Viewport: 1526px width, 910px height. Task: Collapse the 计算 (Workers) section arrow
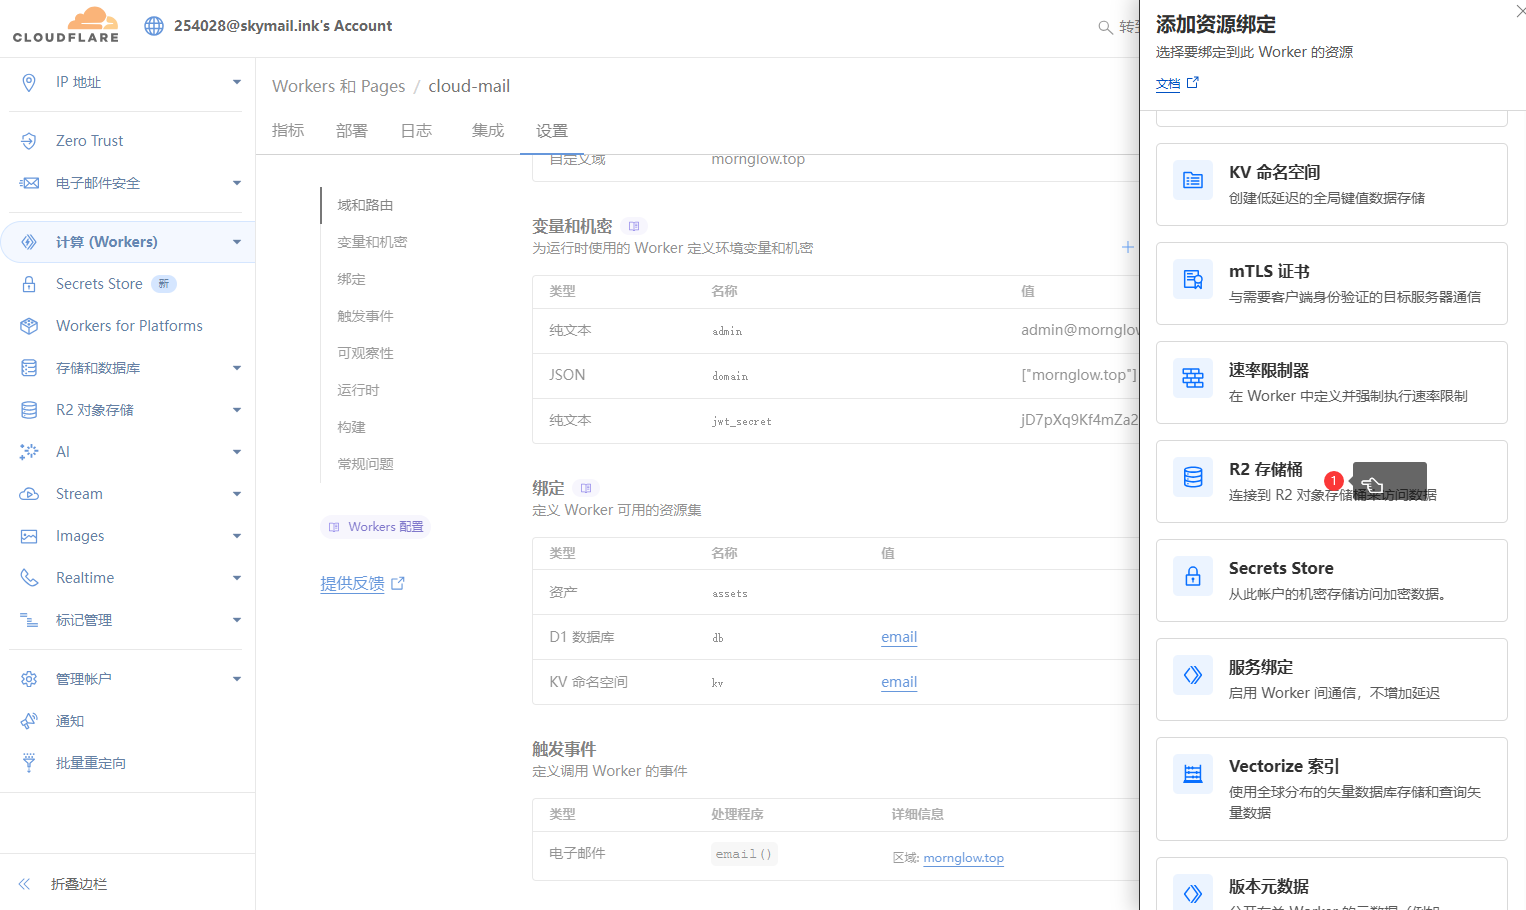click(x=237, y=242)
